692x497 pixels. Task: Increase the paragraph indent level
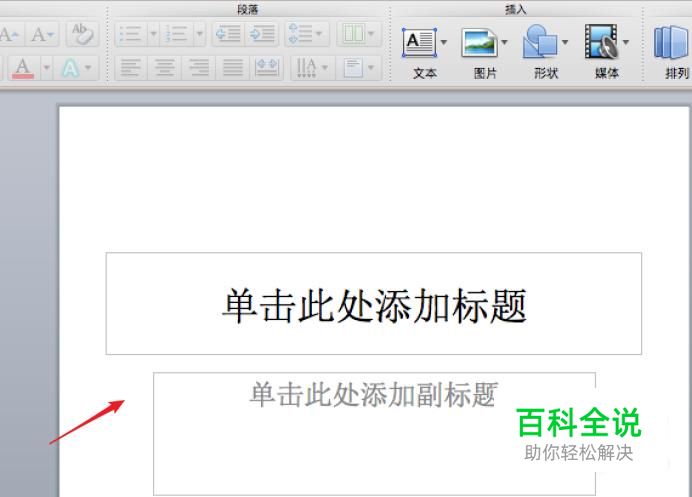click(x=262, y=34)
